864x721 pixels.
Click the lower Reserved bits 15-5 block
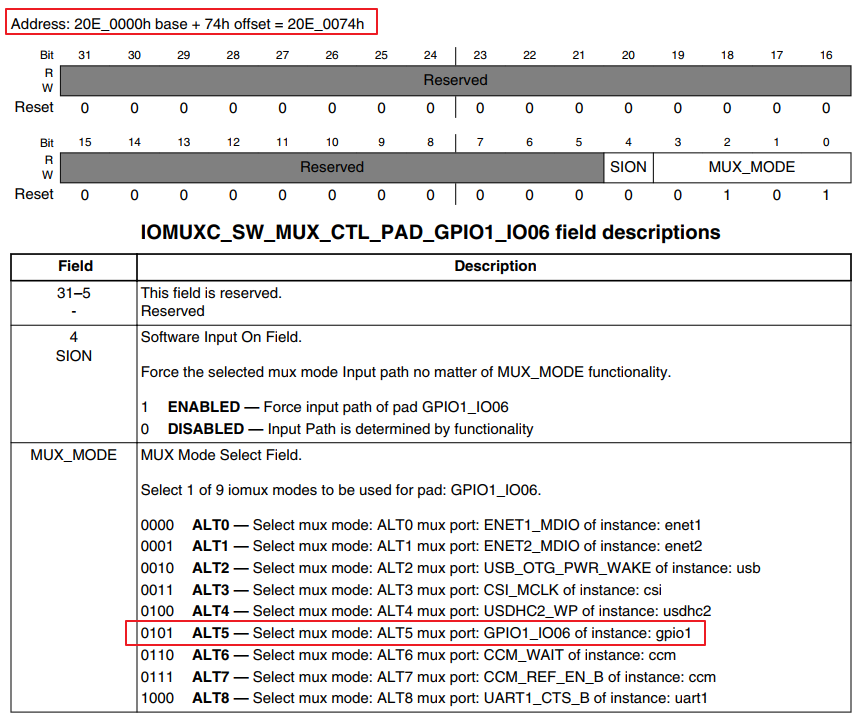point(332,167)
